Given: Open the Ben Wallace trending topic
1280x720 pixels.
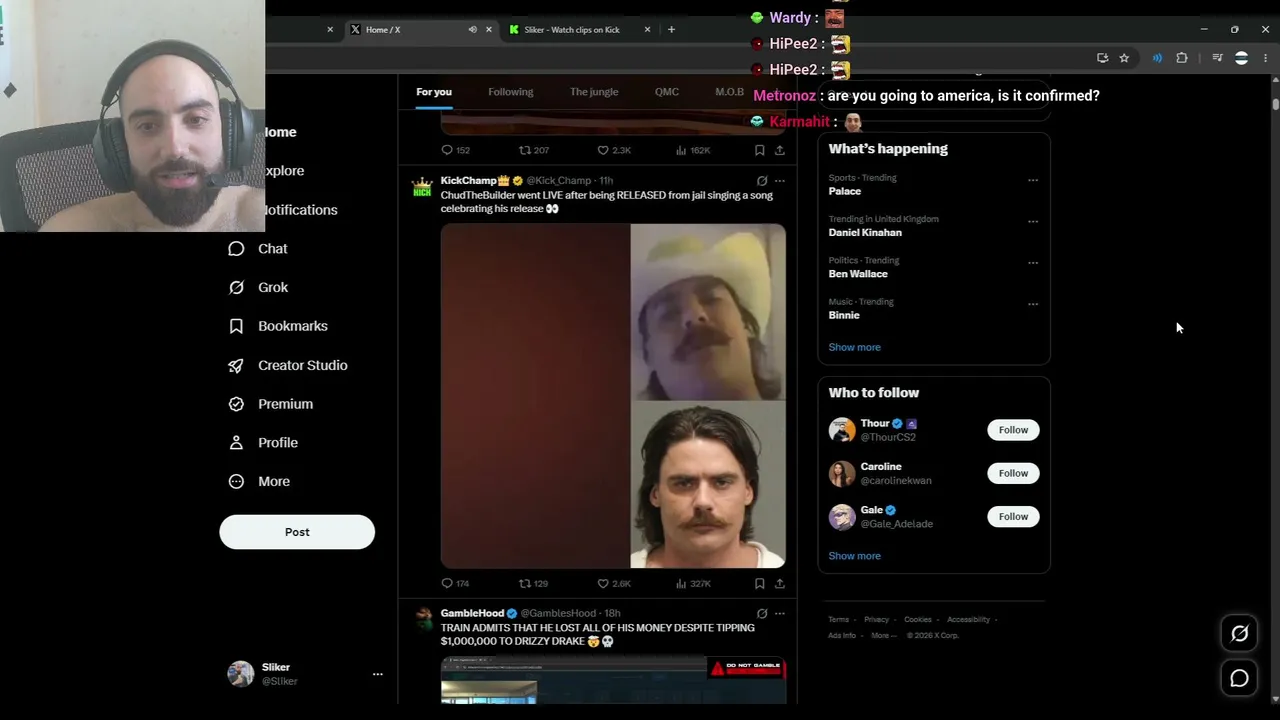Looking at the screenshot, I should click(x=858, y=274).
